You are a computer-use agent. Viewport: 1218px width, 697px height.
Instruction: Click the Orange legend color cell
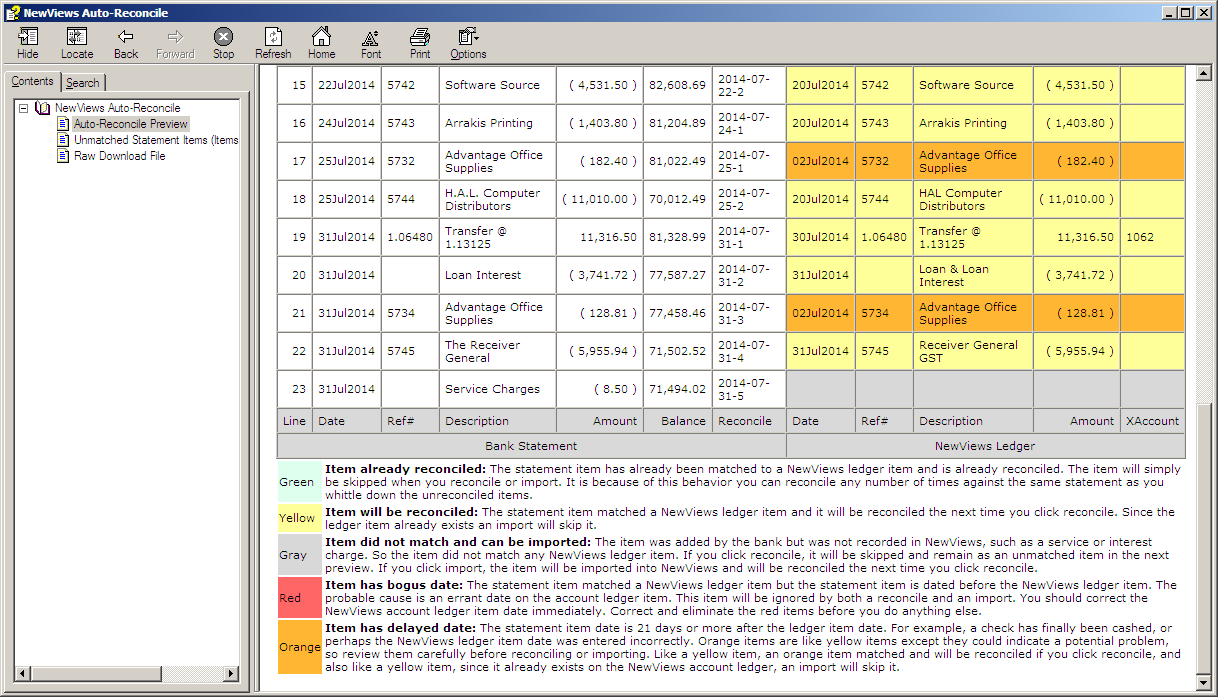coord(300,647)
